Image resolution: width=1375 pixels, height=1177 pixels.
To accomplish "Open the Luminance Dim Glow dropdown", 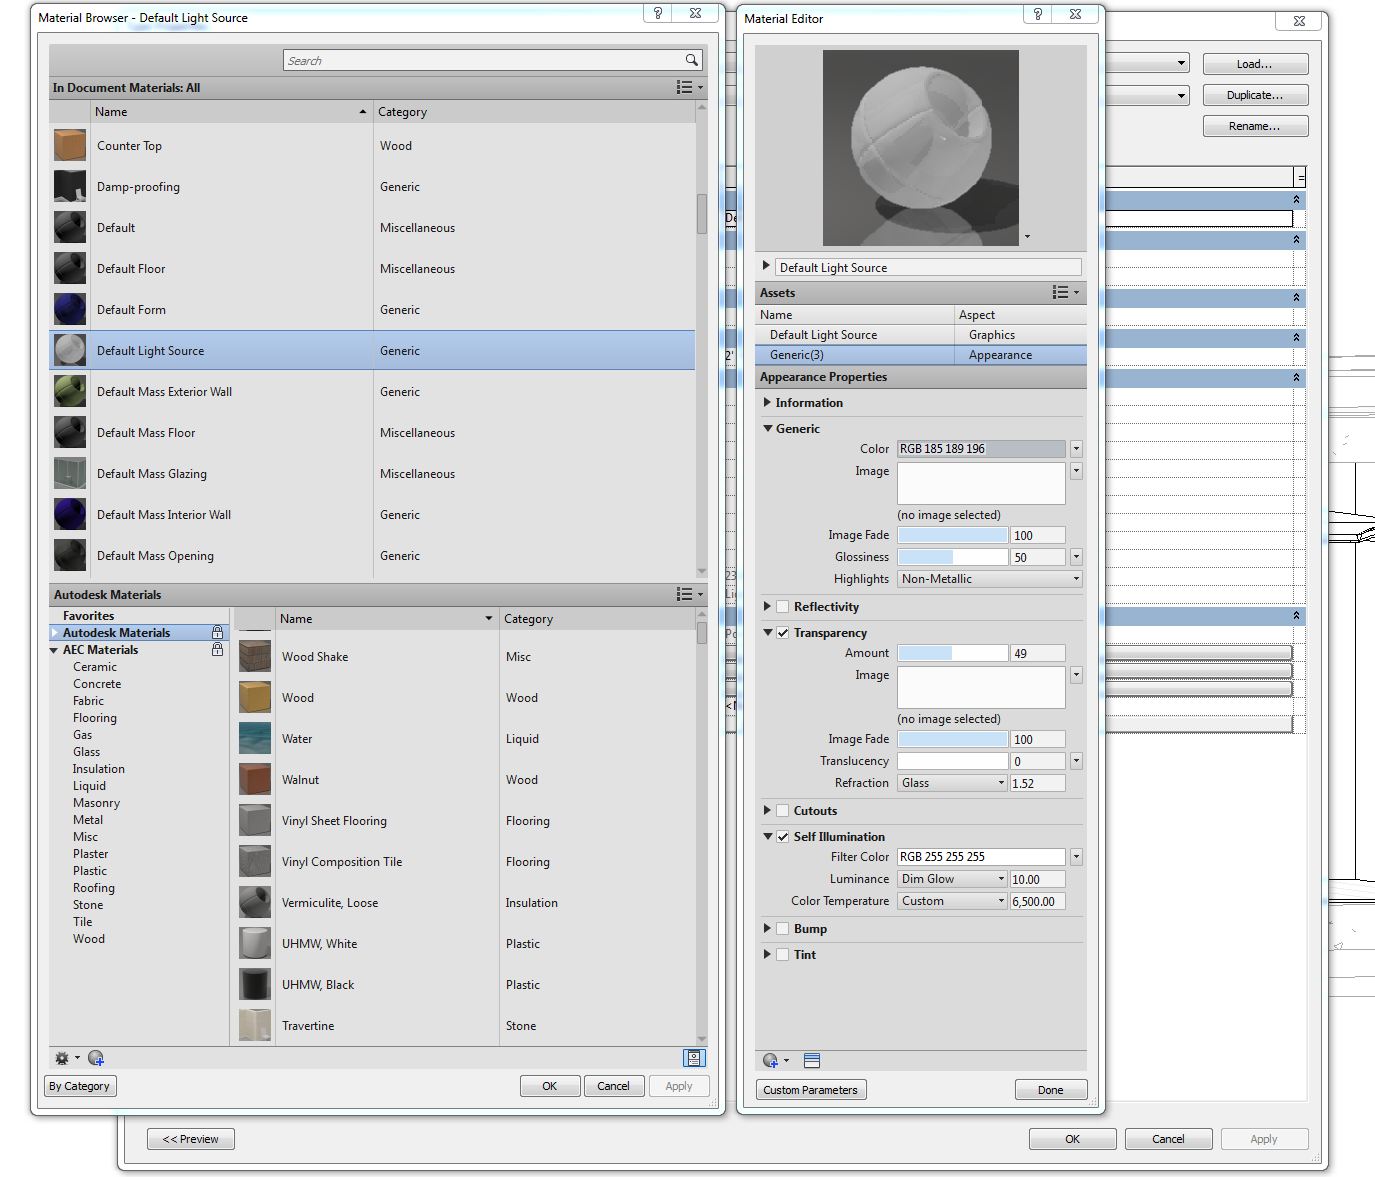I will 952,879.
